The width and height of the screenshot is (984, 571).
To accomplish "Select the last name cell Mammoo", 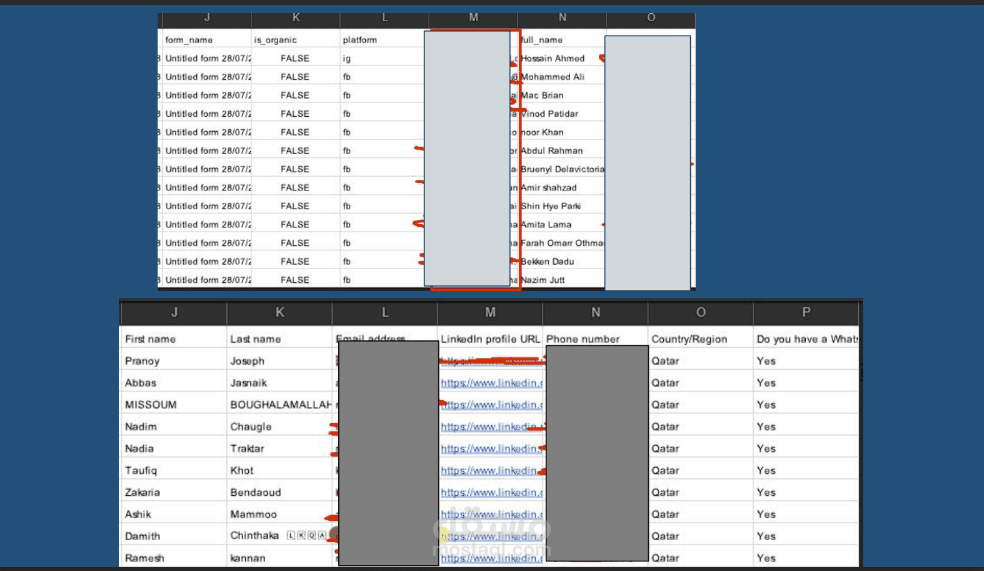I will (279, 514).
